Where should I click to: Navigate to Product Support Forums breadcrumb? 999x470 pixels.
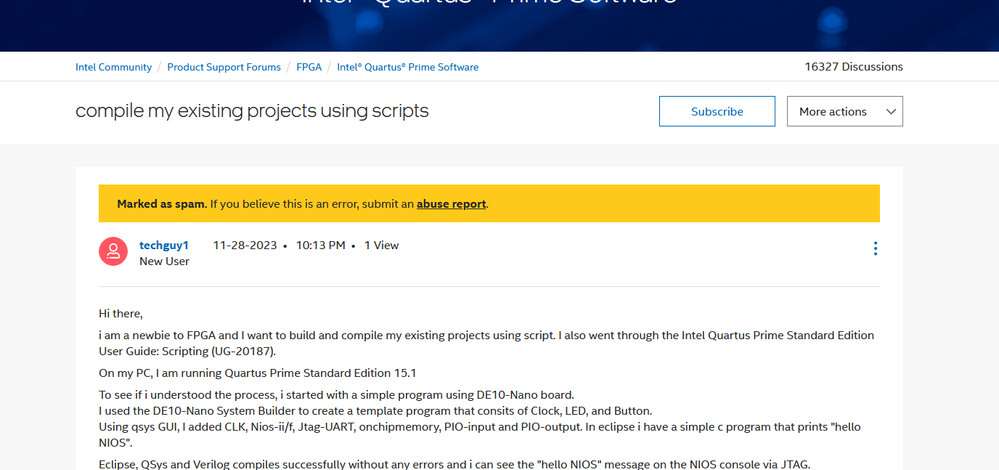click(x=224, y=67)
